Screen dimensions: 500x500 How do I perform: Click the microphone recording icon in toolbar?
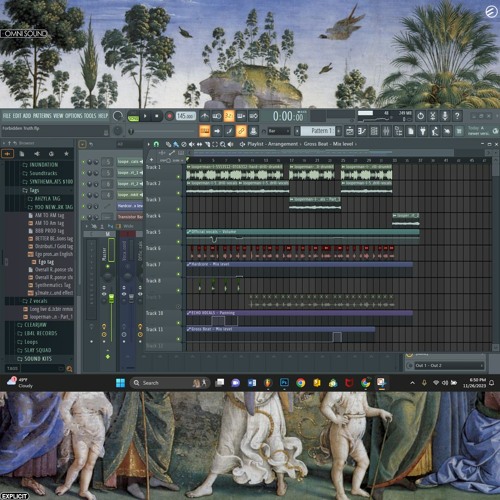[445, 116]
